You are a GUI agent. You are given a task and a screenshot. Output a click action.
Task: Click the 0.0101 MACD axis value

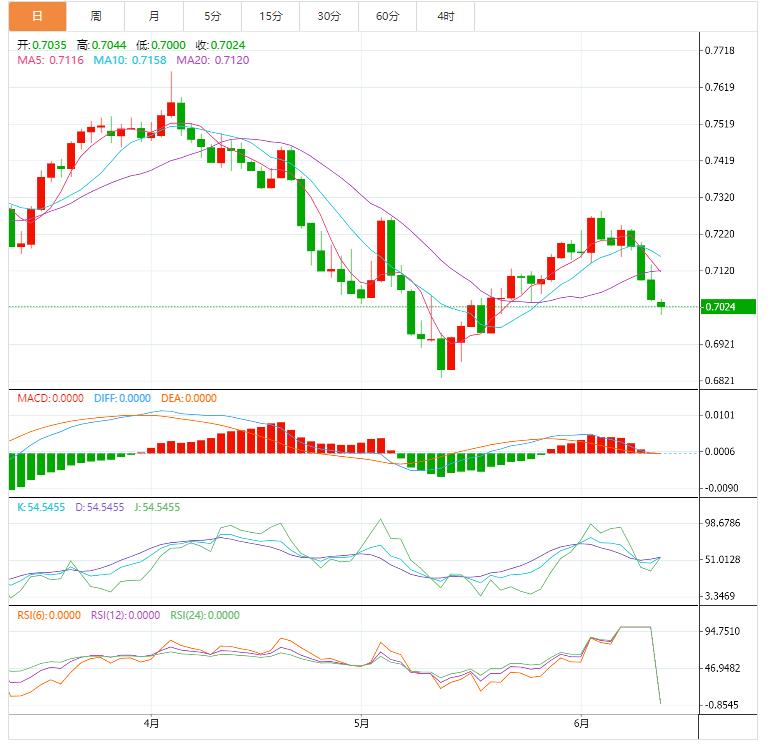coord(719,415)
